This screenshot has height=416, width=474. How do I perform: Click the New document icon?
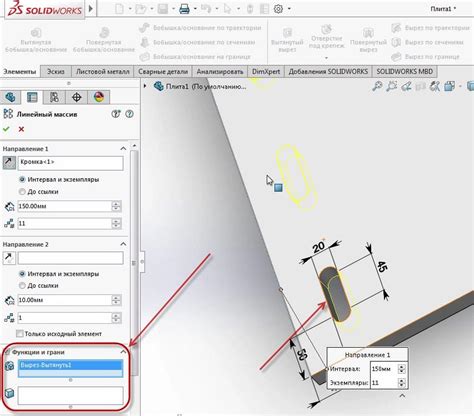[x=120, y=9]
